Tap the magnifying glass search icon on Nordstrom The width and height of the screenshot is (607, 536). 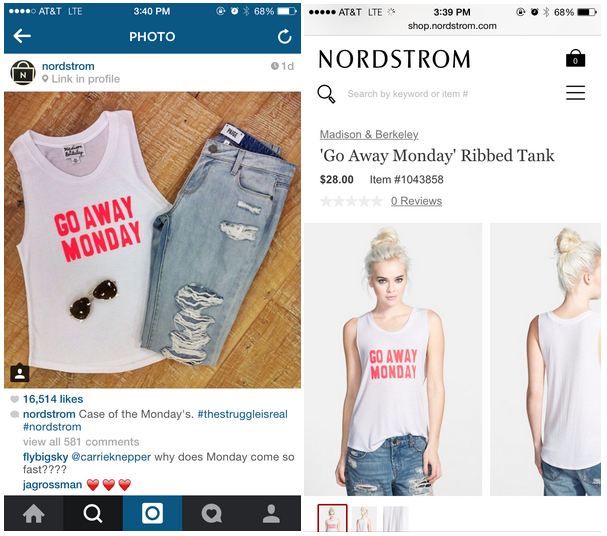click(x=326, y=94)
